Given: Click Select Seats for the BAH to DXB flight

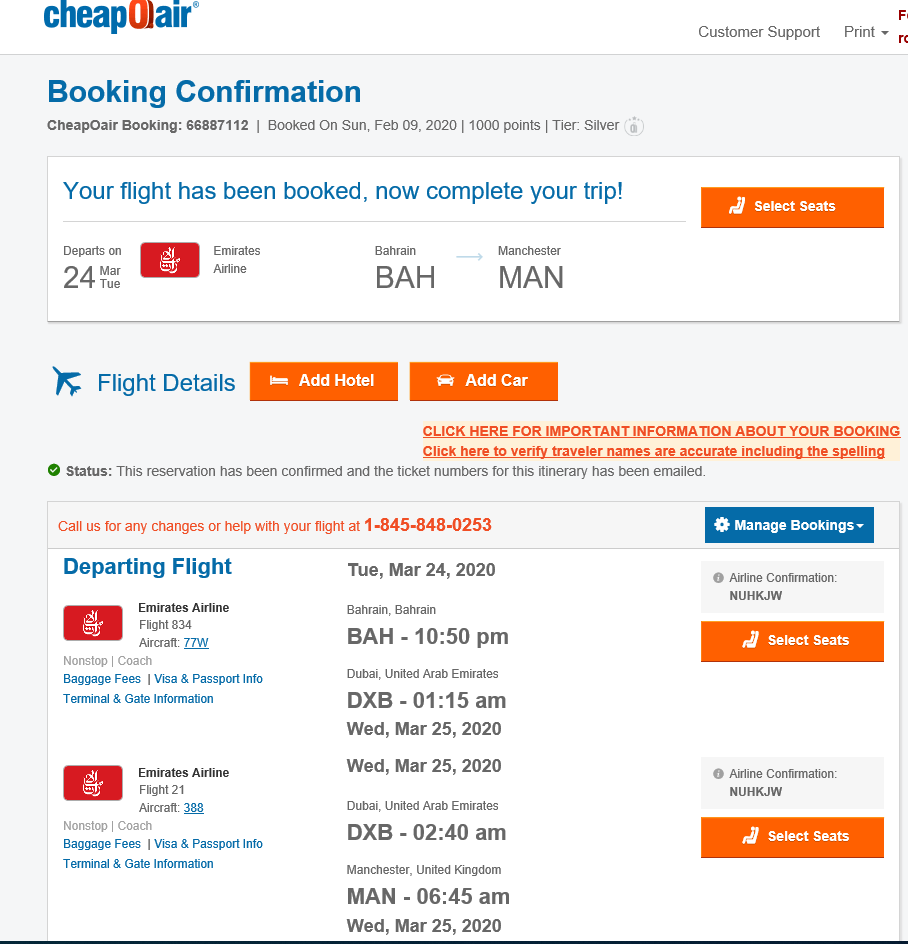Looking at the screenshot, I should (x=792, y=641).
